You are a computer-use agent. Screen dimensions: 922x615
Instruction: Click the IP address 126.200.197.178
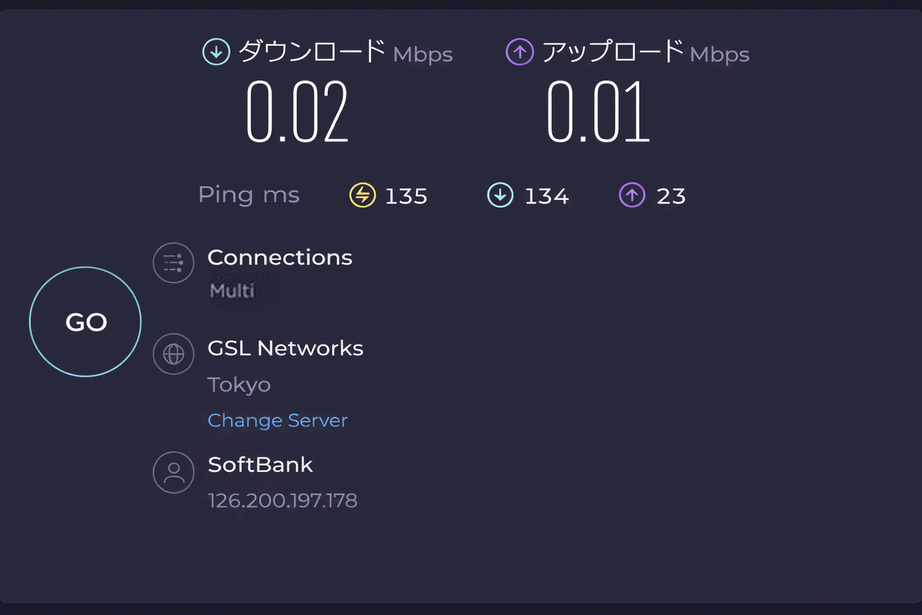(282, 500)
